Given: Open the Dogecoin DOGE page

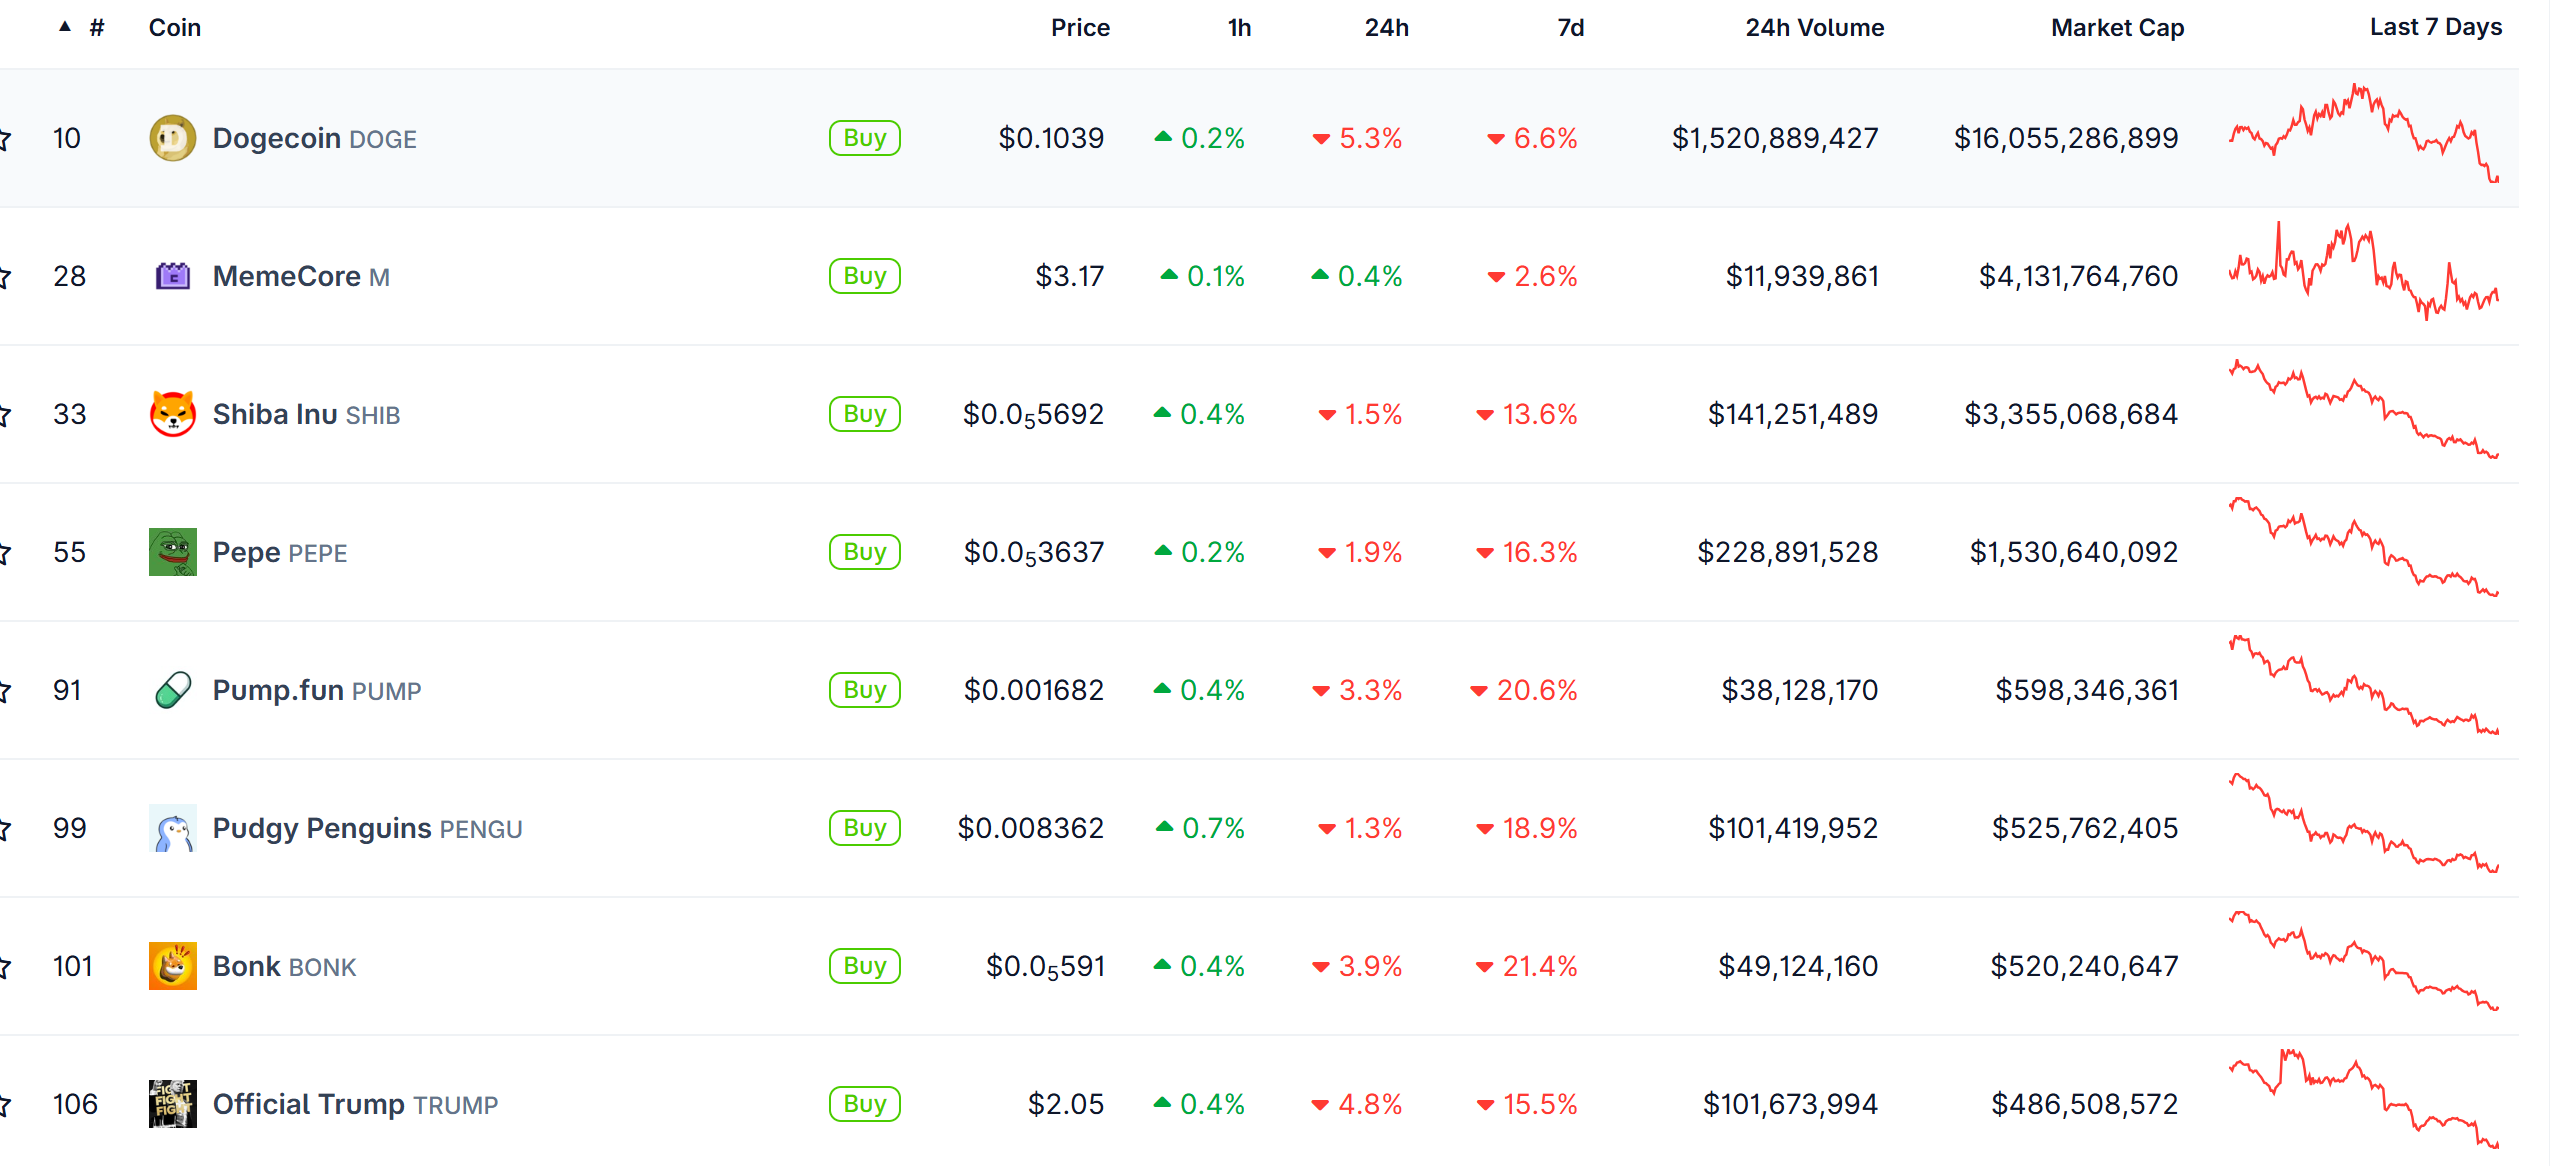Looking at the screenshot, I should [314, 138].
